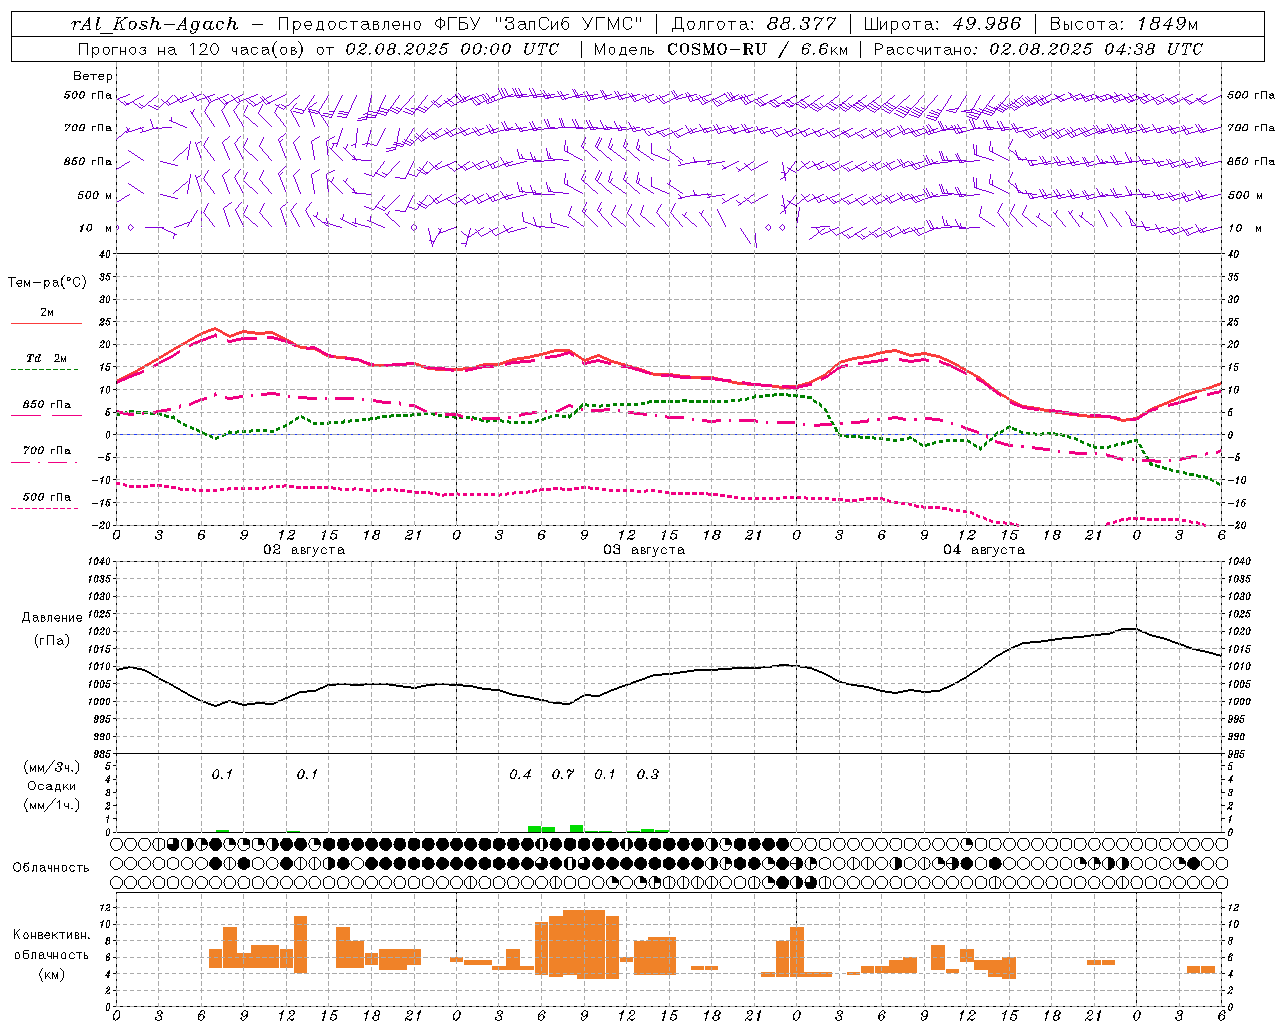Select the forecast start 02.08.2025 00:00 UTC
This screenshot has width=1280, height=1024.
pos(452,49)
